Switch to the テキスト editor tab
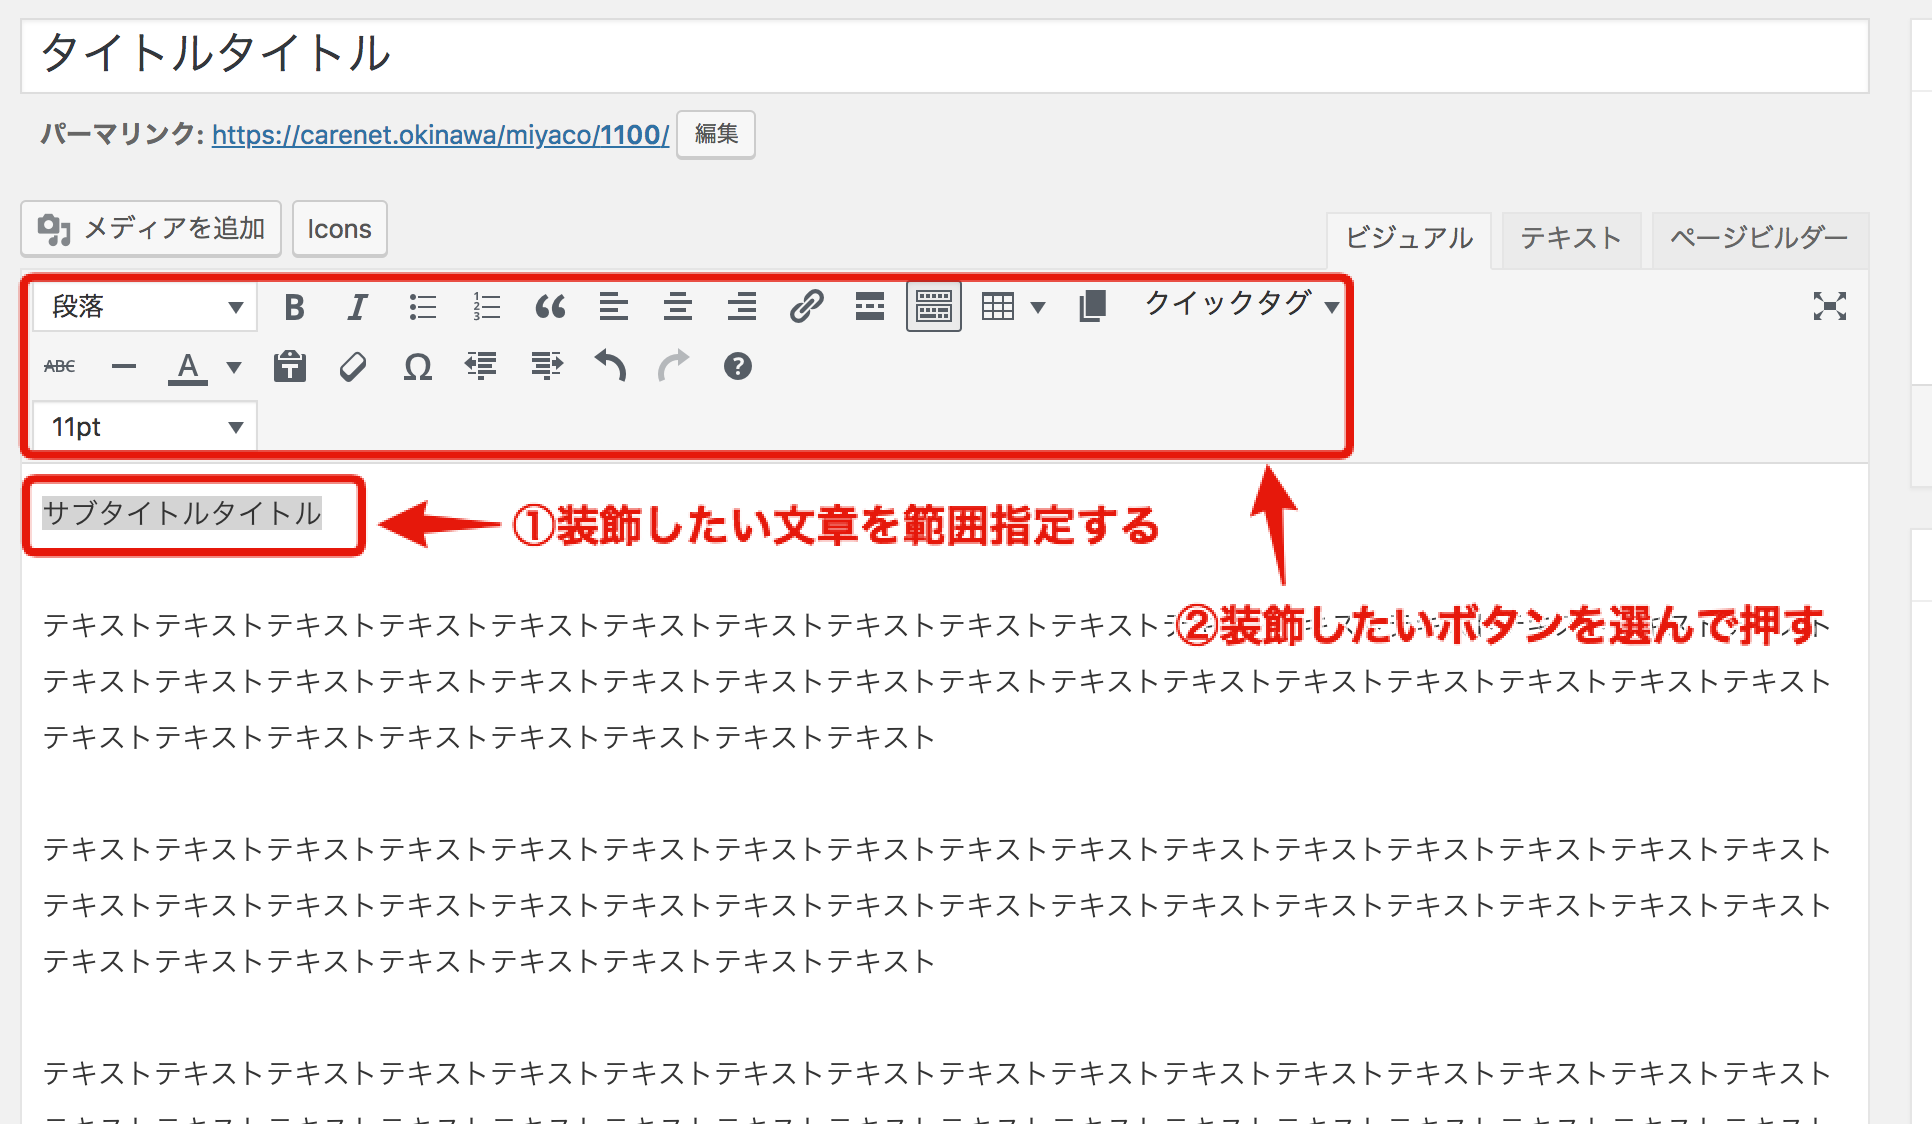The height and width of the screenshot is (1124, 1932). tap(1570, 238)
